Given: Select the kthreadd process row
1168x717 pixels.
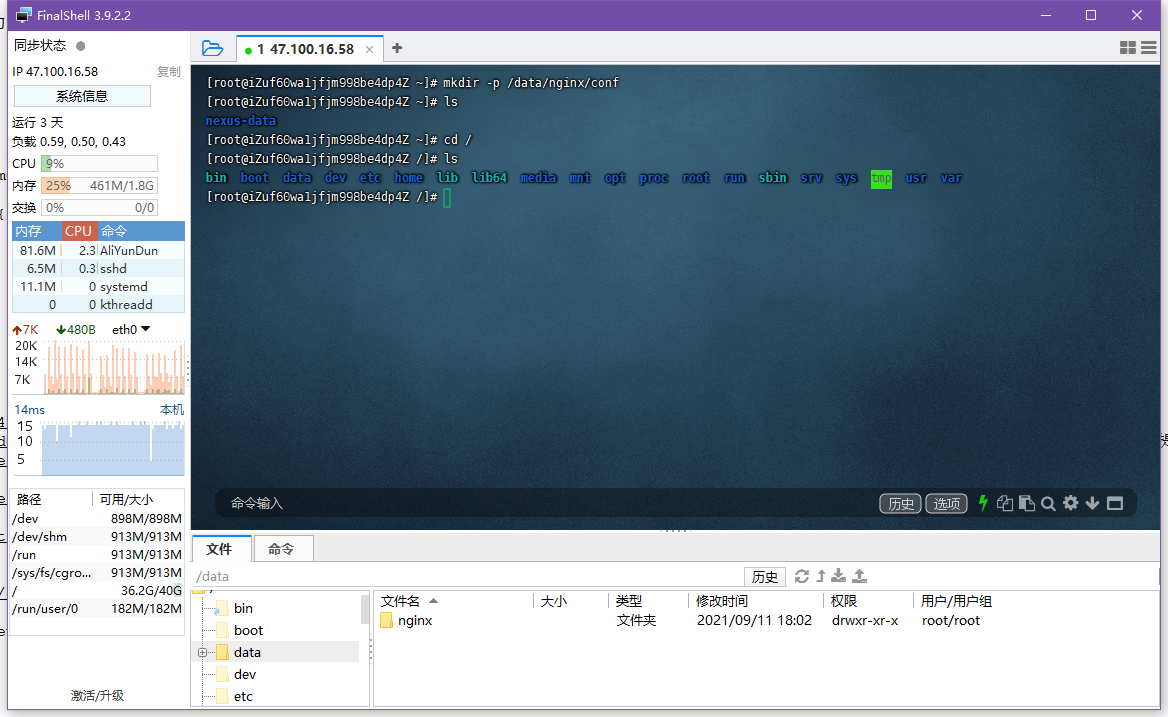Looking at the screenshot, I should pyautogui.click(x=98, y=305).
